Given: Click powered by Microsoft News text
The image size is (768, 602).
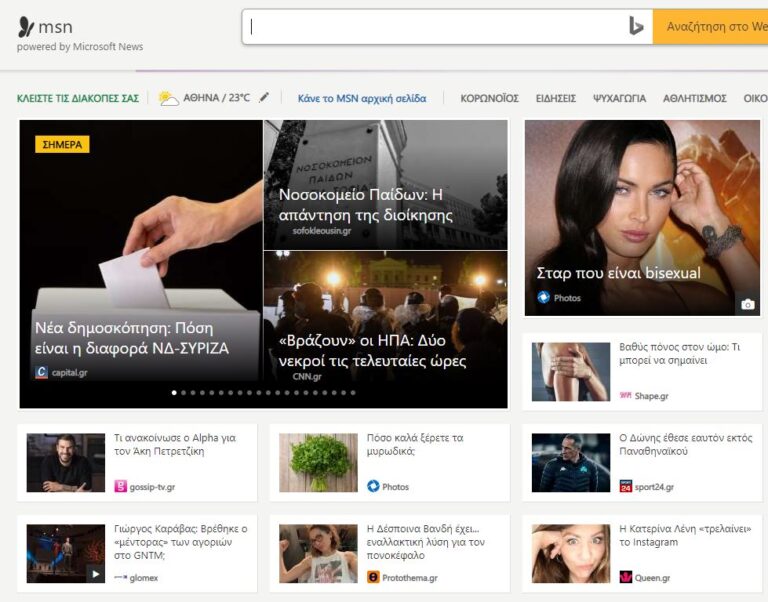Looking at the screenshot, I should coord(80,47).
